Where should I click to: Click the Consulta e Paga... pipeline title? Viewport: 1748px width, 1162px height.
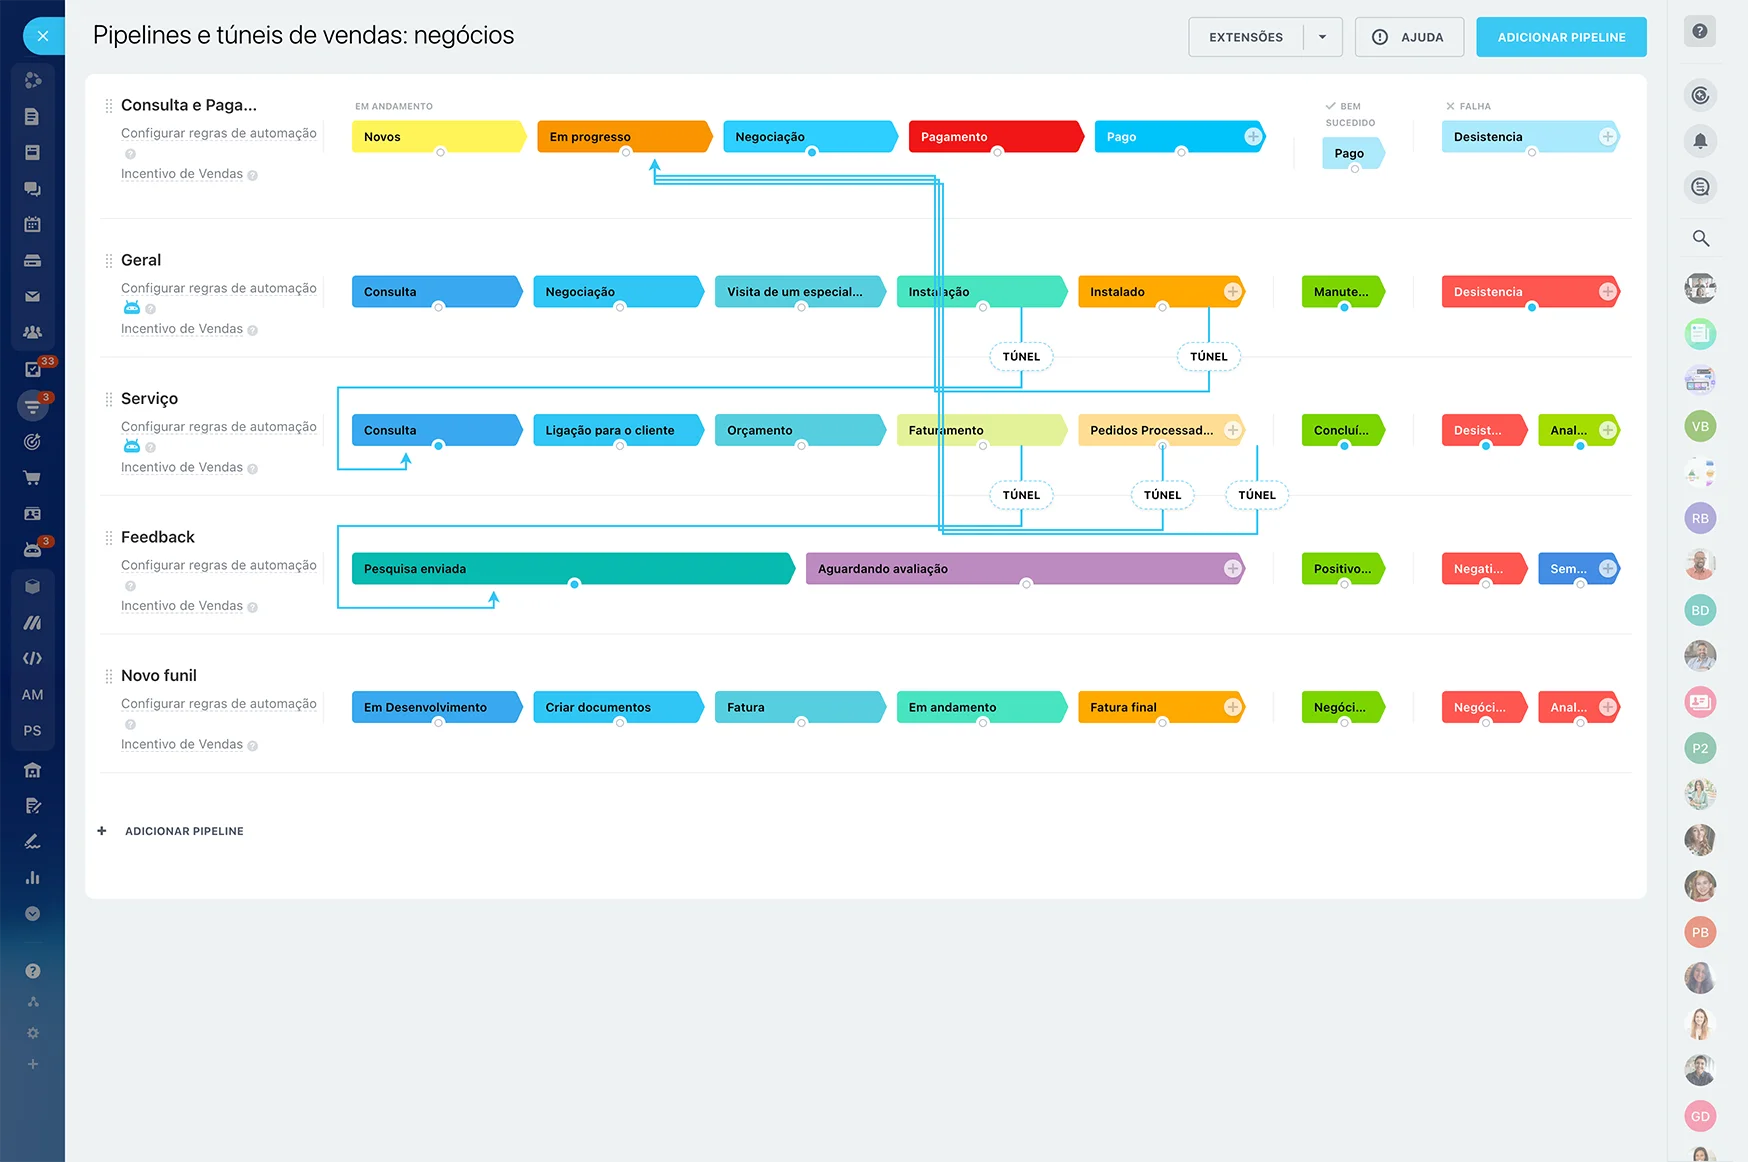(x=189, y=105)
